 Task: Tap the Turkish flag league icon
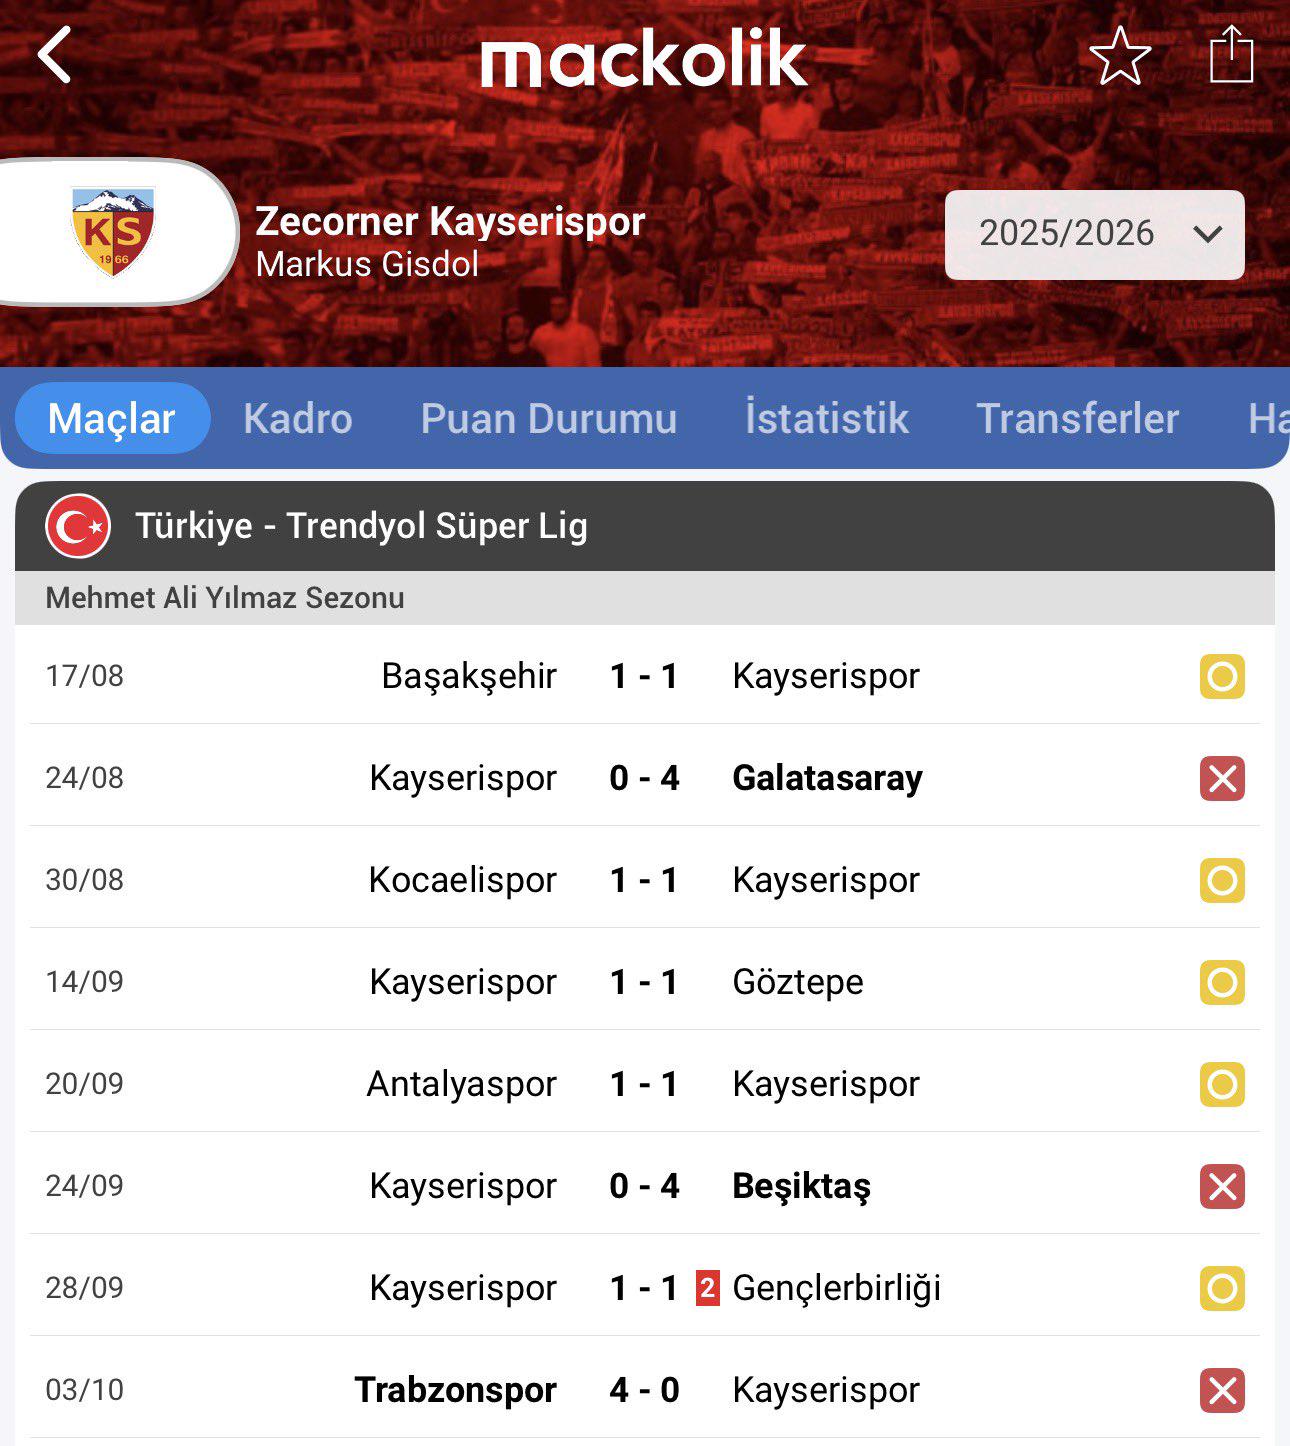point(78,526)
